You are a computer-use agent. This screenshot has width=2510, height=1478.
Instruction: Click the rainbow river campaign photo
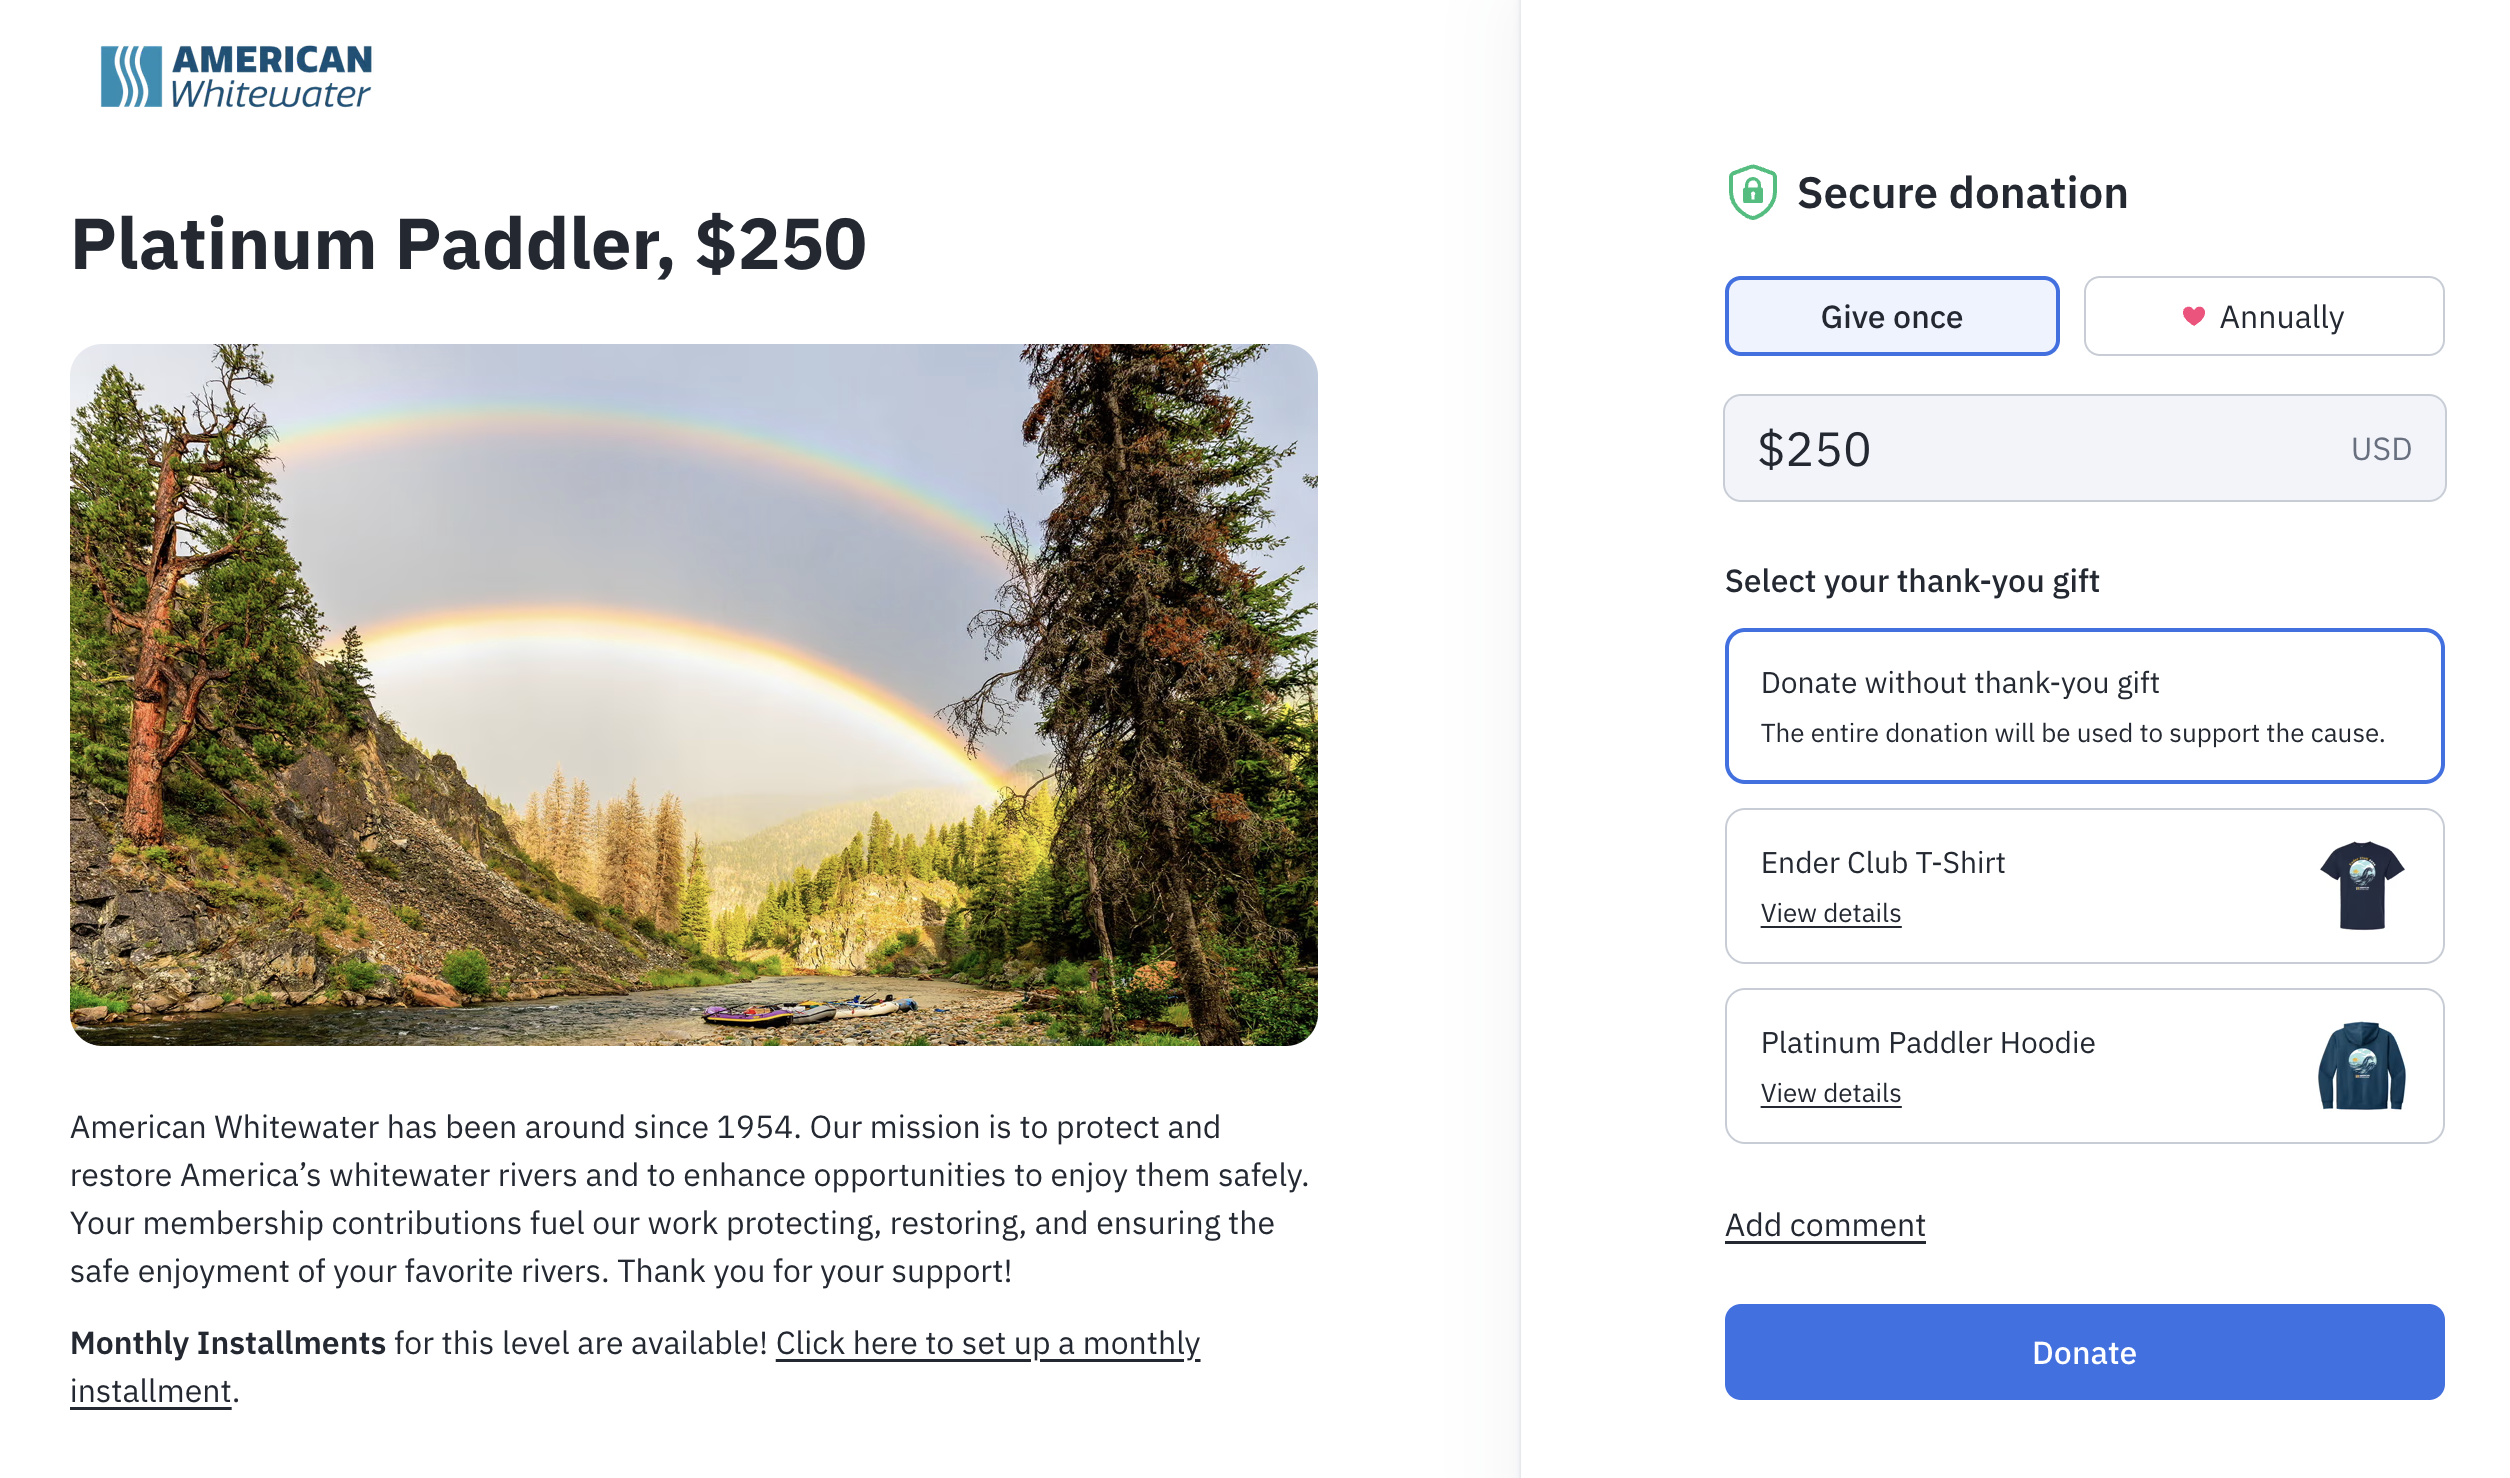[x=693, y=694]
